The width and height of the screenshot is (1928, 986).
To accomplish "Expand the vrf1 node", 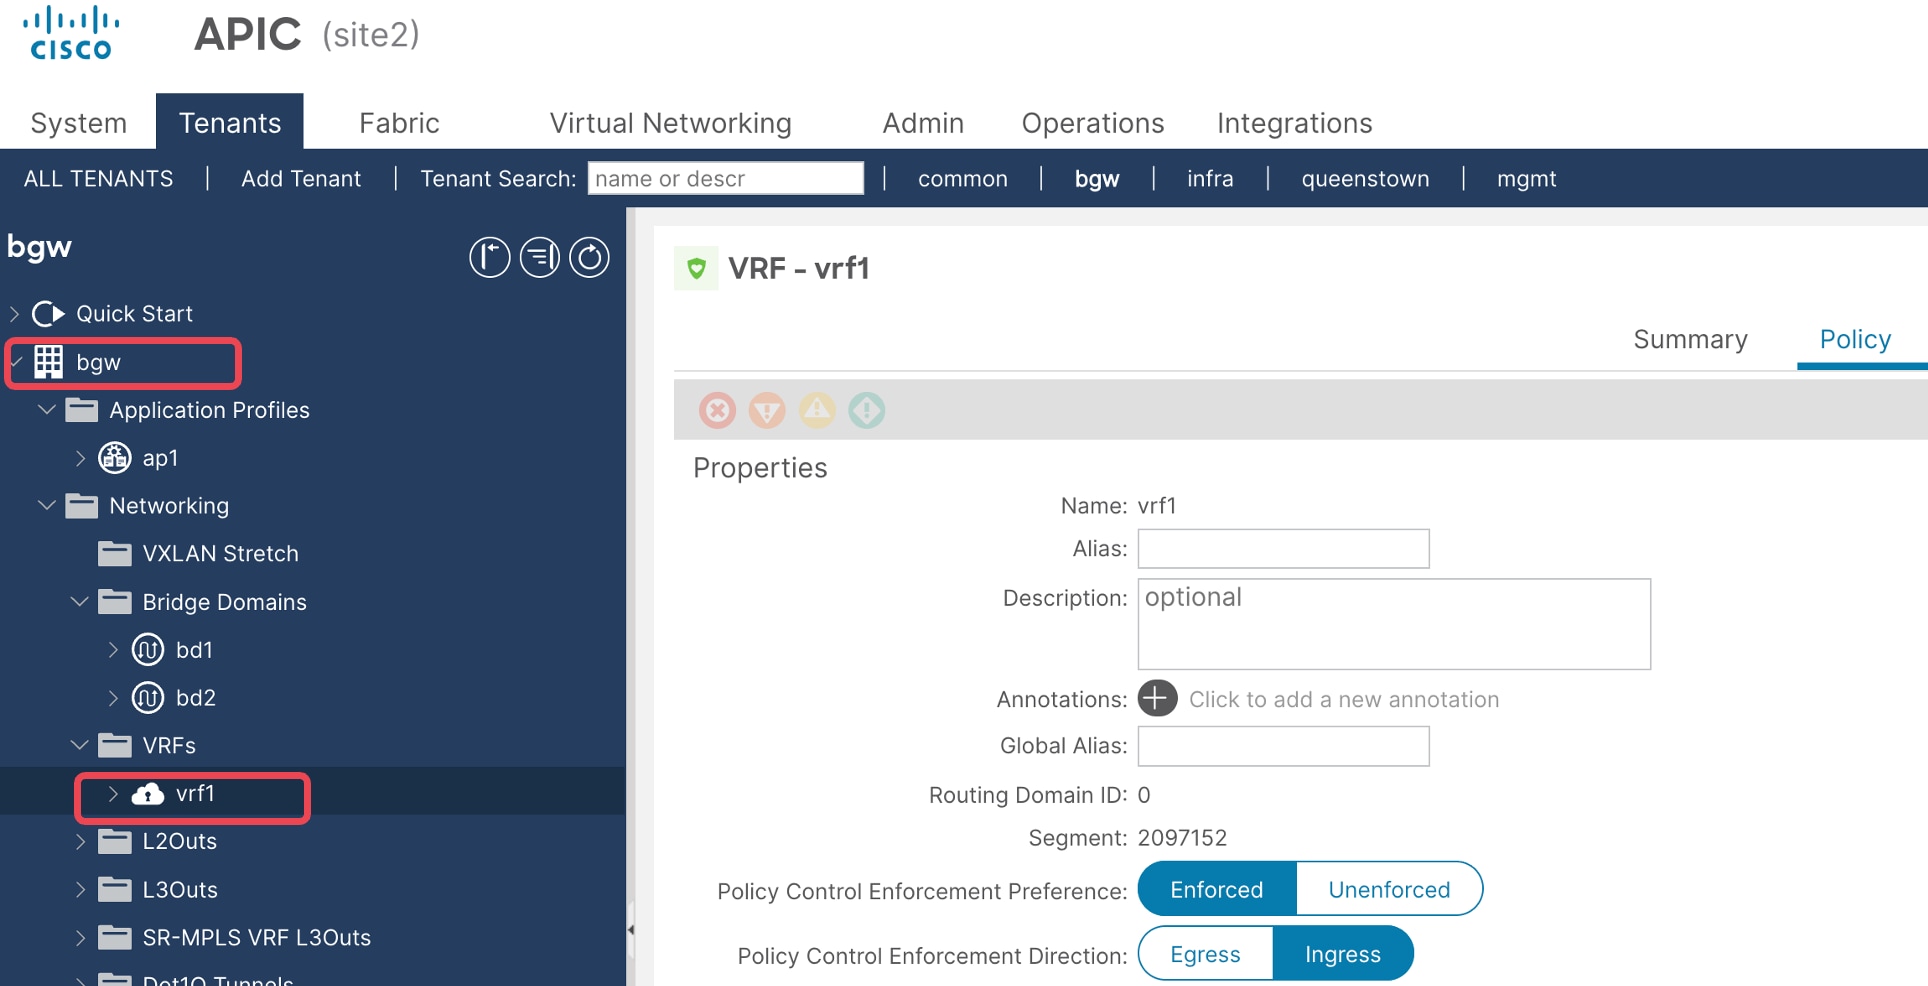I will [x=113, y=794].
